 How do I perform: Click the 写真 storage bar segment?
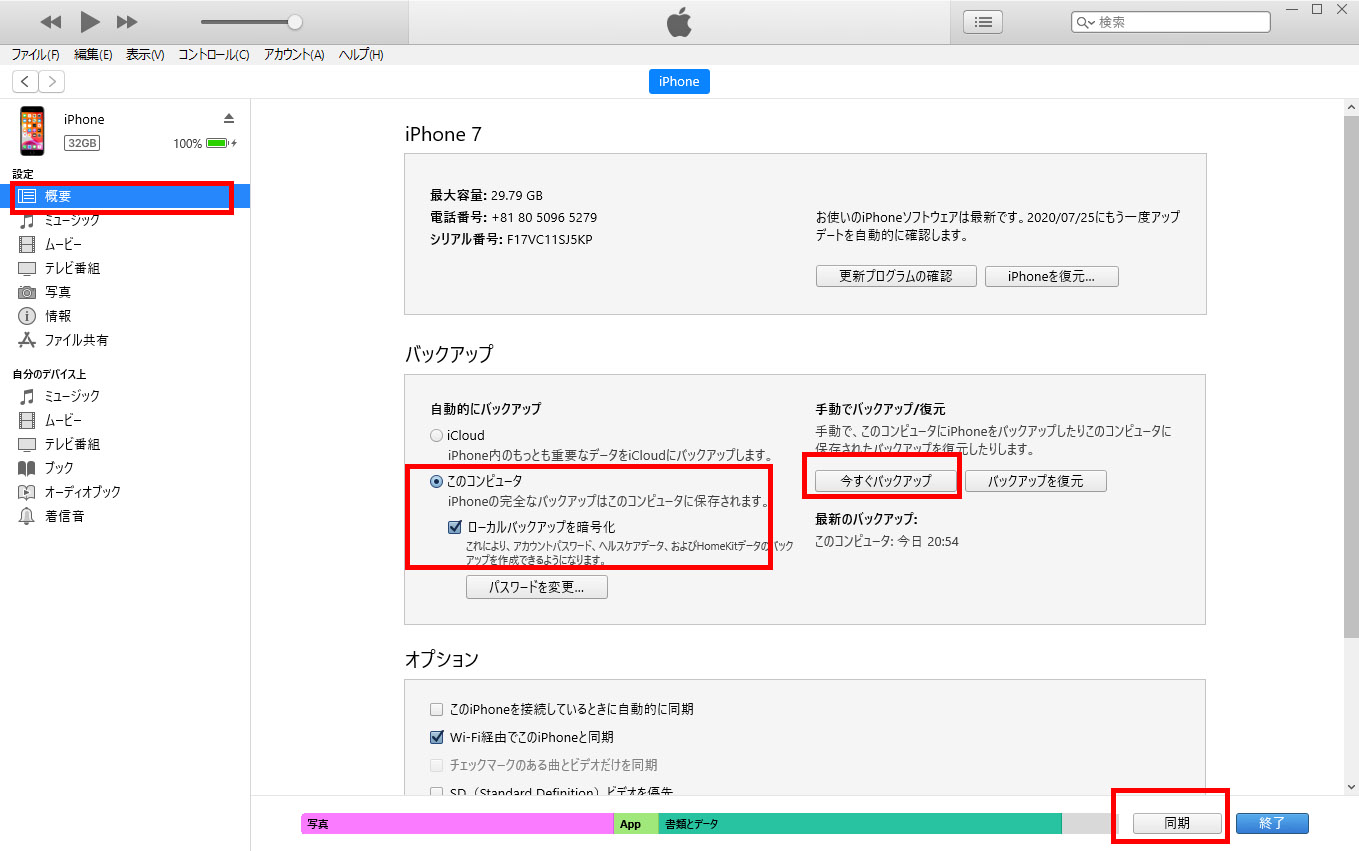point(457,824)
